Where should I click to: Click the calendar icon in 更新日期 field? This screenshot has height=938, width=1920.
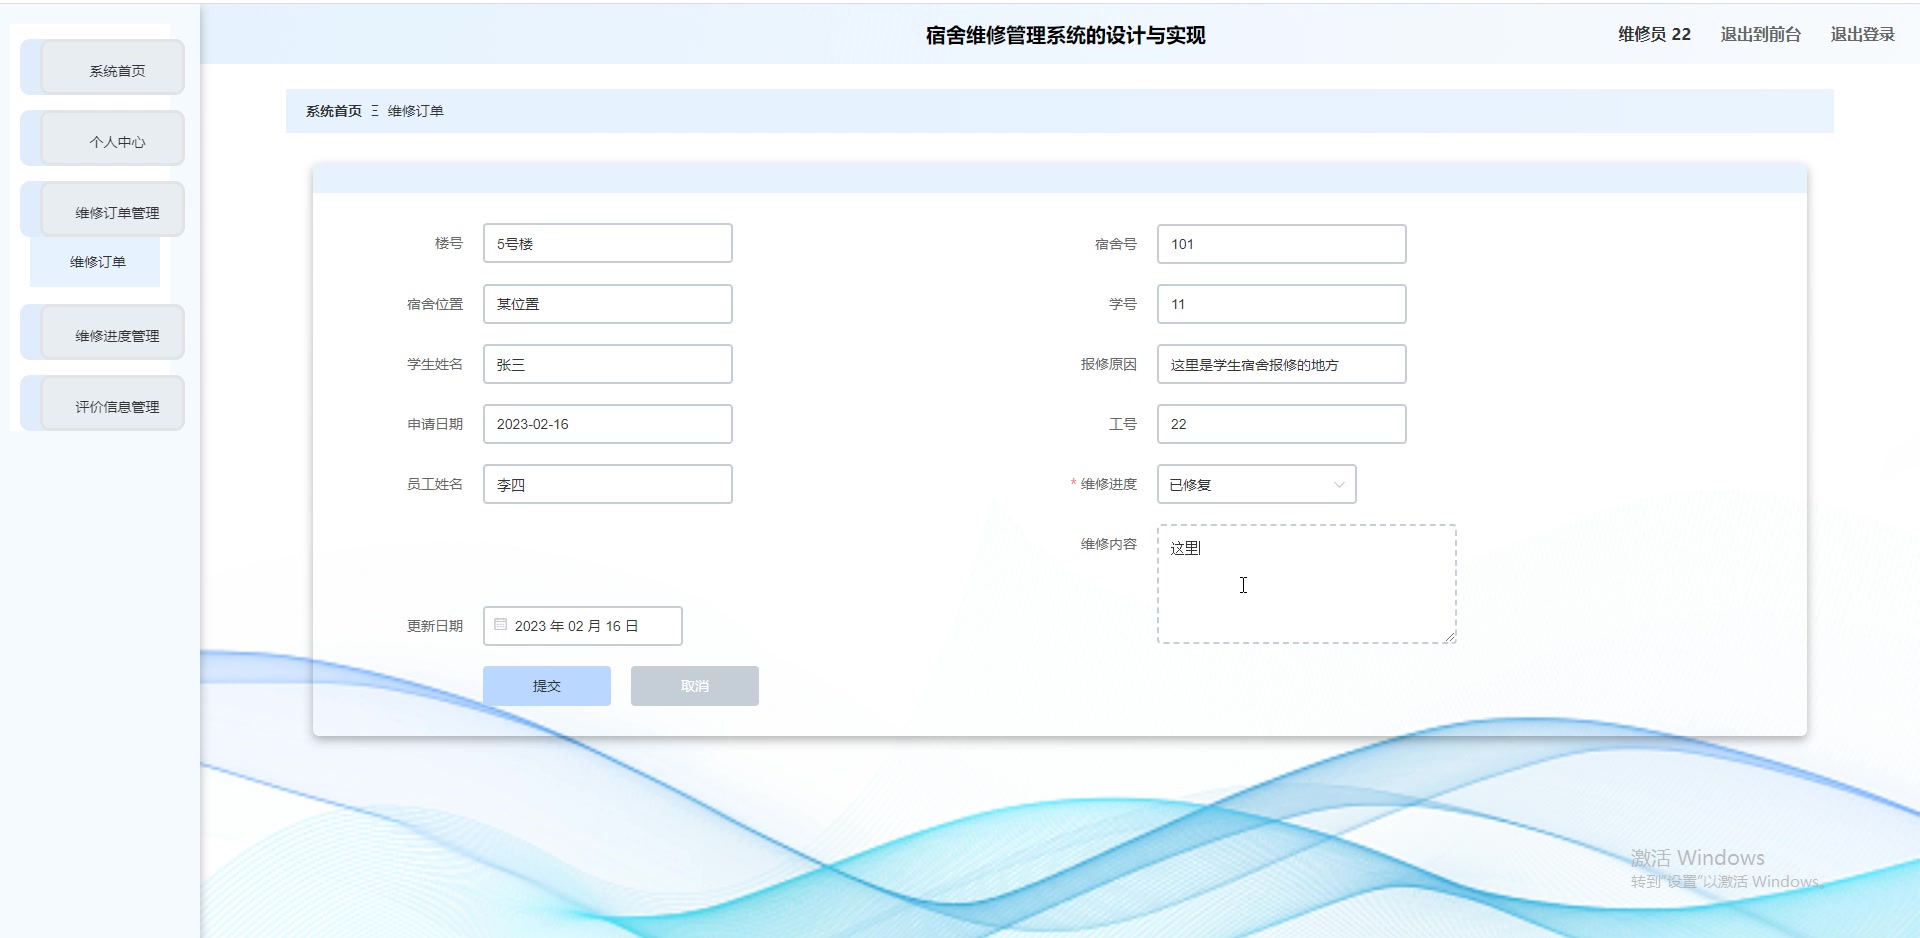[500, 624]
